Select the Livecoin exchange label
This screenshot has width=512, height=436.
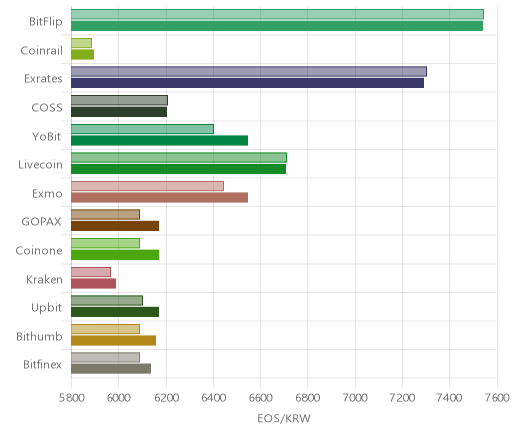[x=40, y=165]
